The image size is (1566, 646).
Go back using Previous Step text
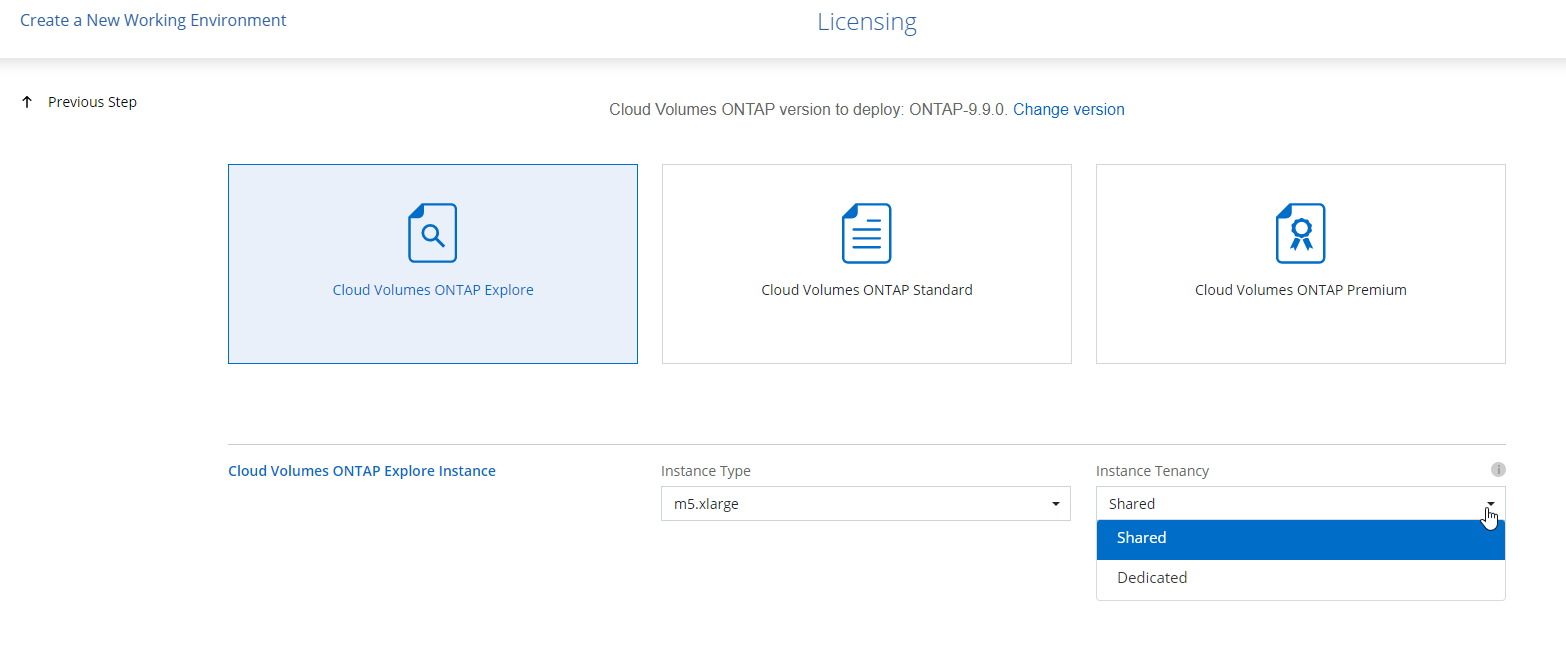point(92,102)
